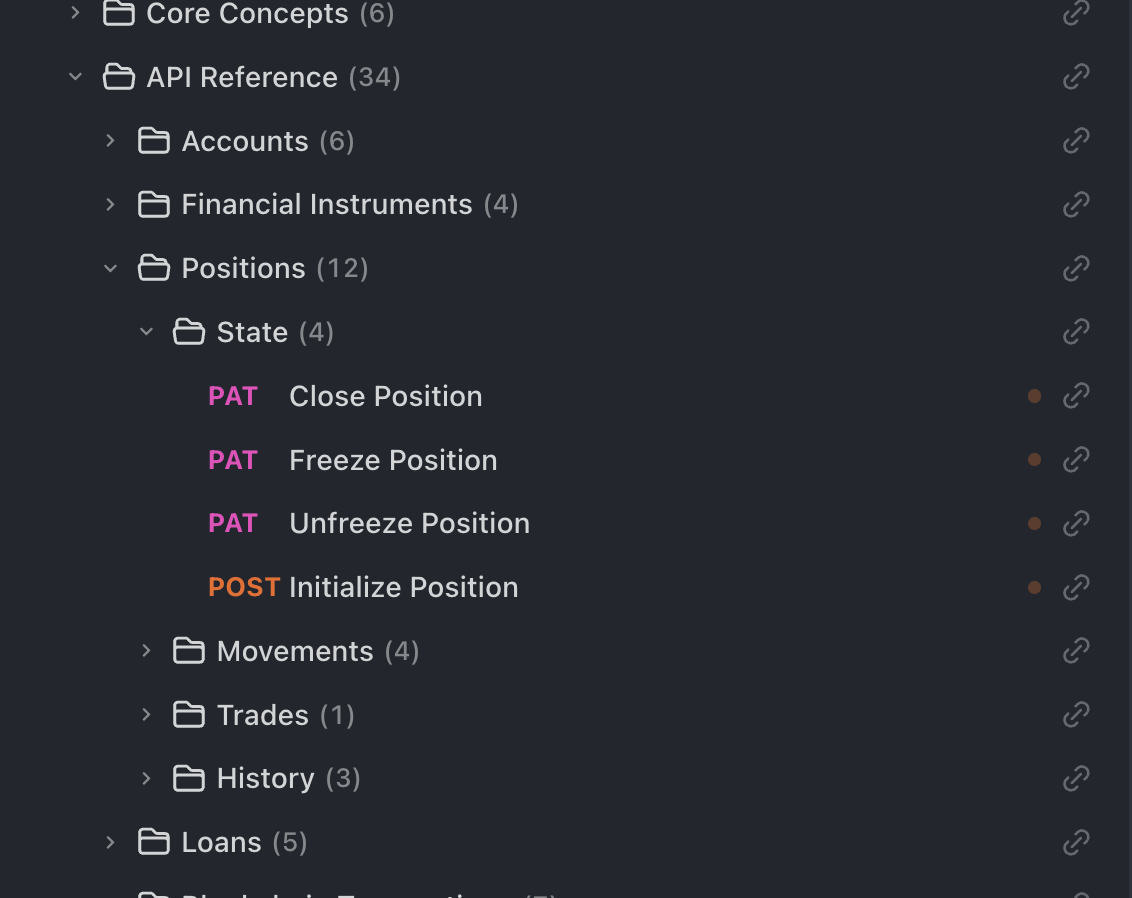Collapse the API Reference folder
This screenshot has width=1132, height=898.
pyautogui.click(x=76, y=77)
